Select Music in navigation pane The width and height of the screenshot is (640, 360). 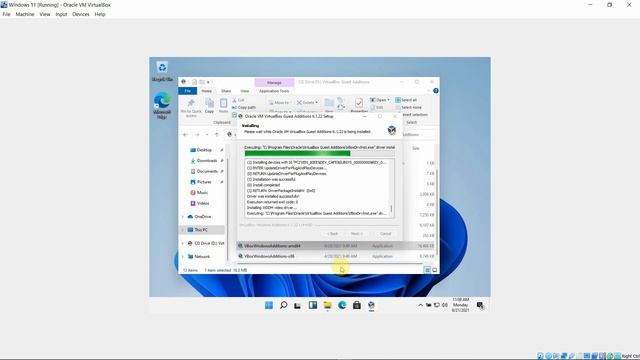[200, 193]
